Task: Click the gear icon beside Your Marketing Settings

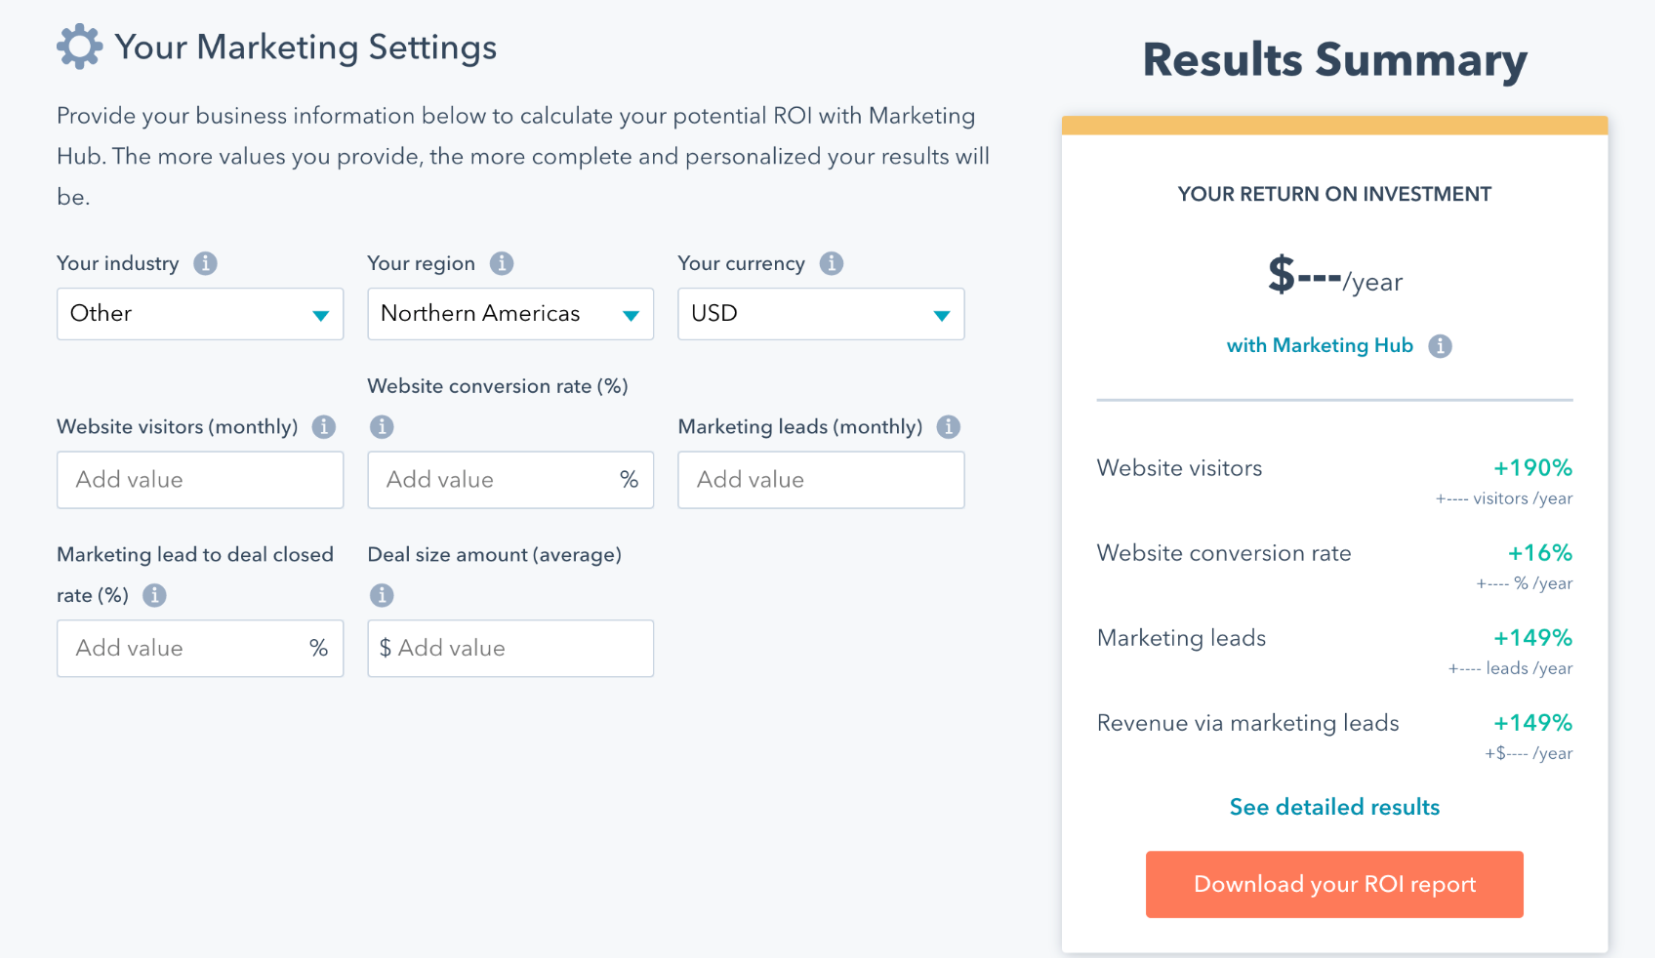Action: (79, 47)
